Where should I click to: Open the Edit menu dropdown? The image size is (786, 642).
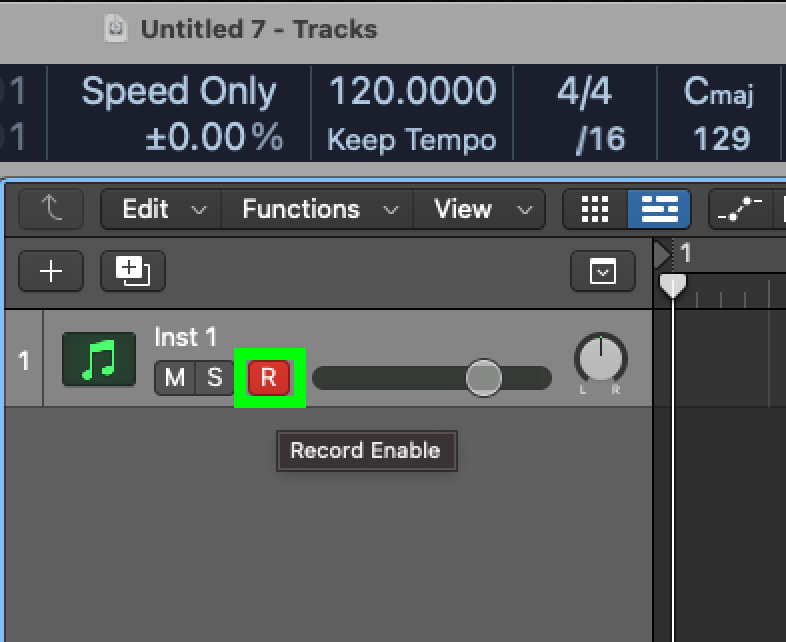(x=161, y=209)
